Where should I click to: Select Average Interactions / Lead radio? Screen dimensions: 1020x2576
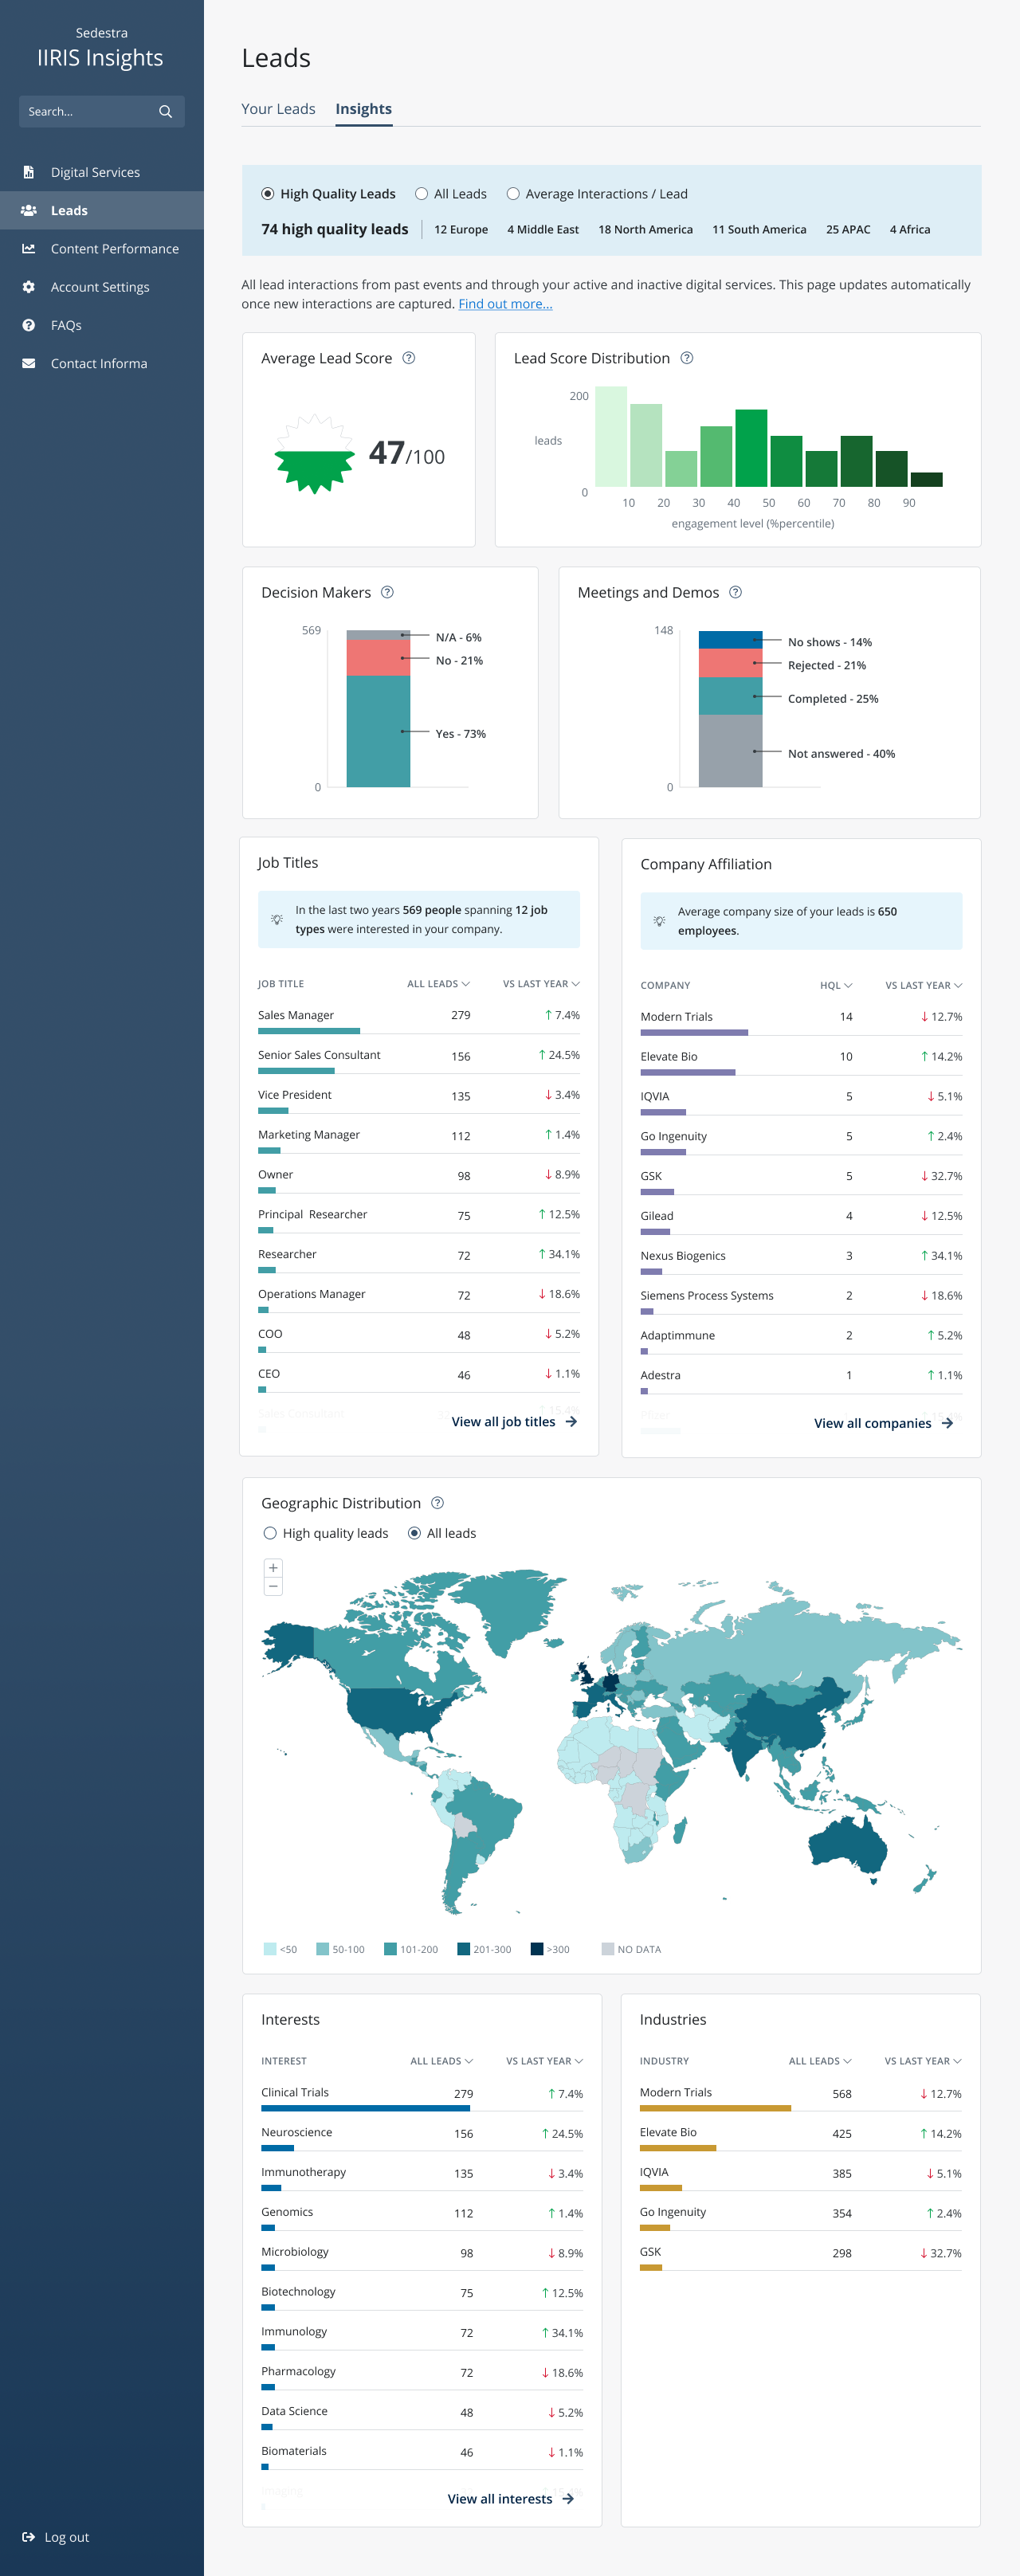tap(513, 194)
